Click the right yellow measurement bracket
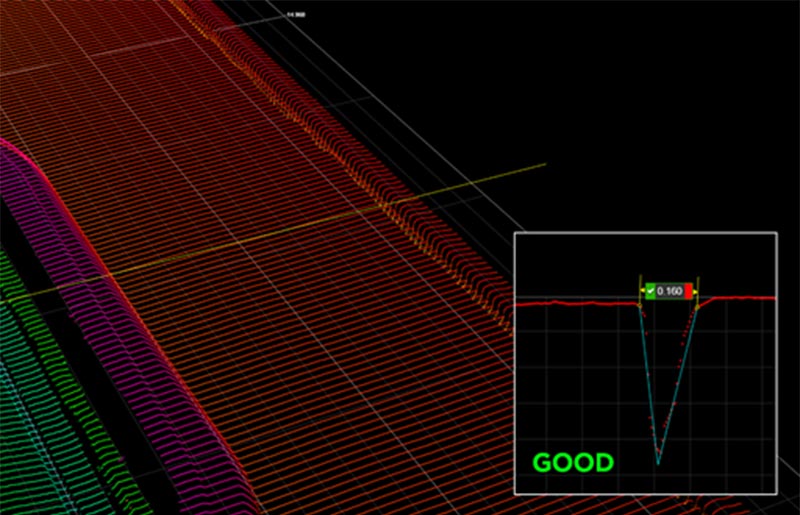This screenshot has width=800, height=515. click(697, 291)
